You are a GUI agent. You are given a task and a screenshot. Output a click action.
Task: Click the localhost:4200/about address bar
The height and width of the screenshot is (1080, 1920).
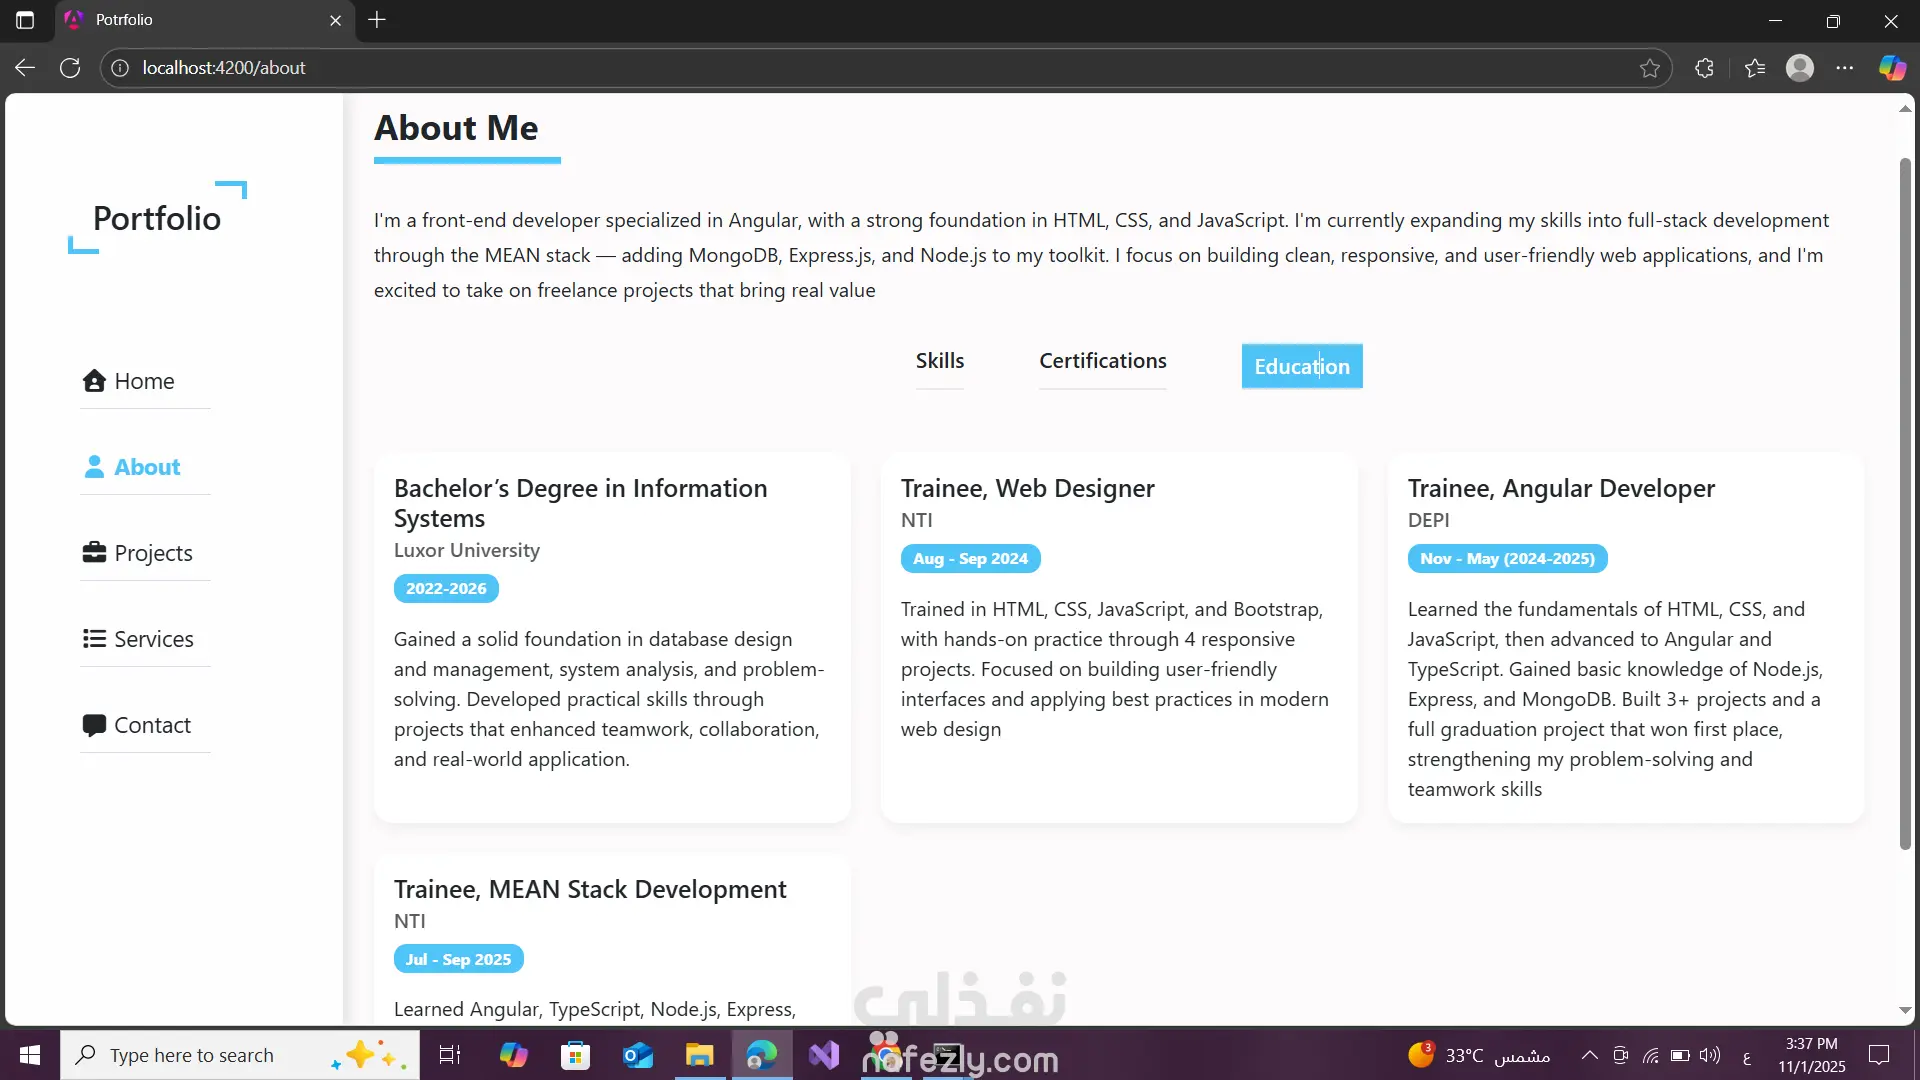(224, 68)
